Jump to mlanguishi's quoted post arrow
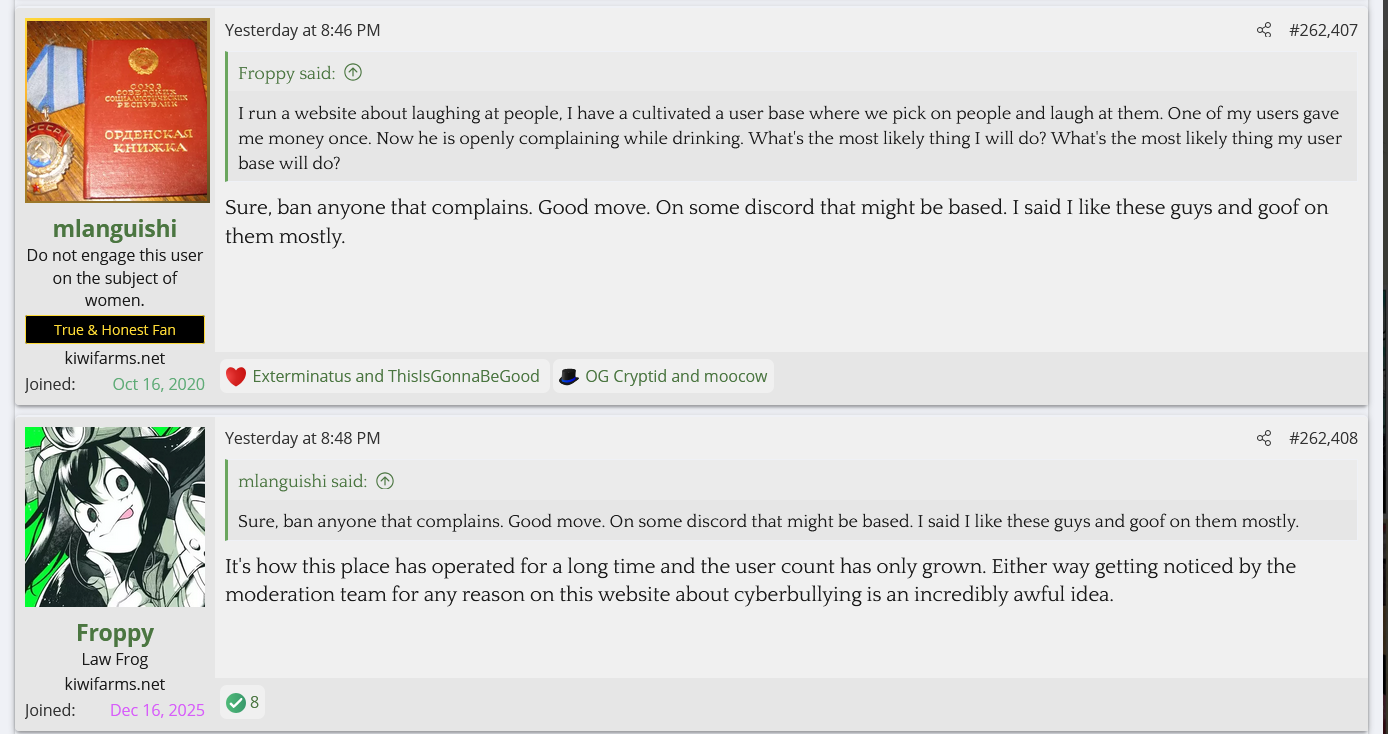Screen dimensions: 1388x734 pos(385,481)
